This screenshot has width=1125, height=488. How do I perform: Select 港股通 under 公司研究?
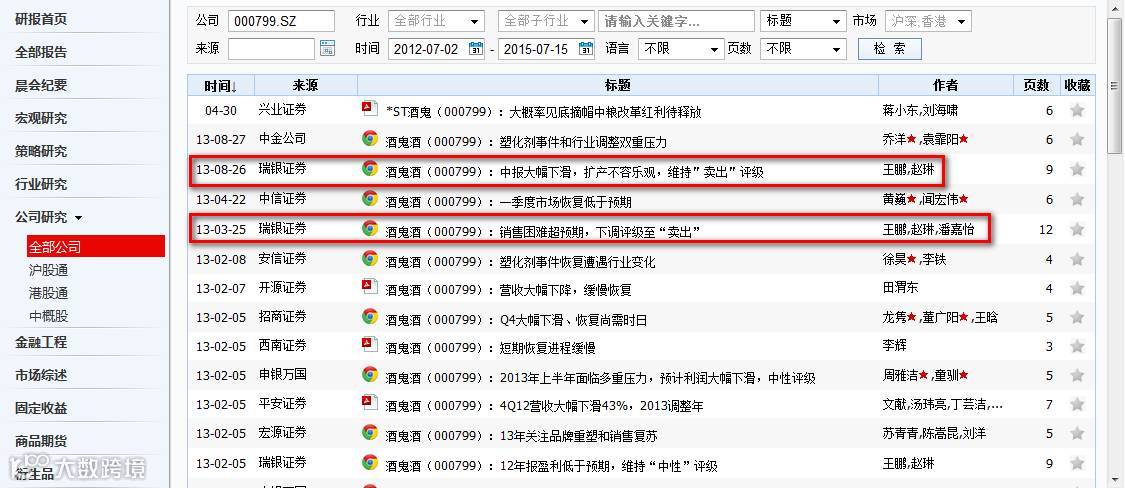coord(49,293)
